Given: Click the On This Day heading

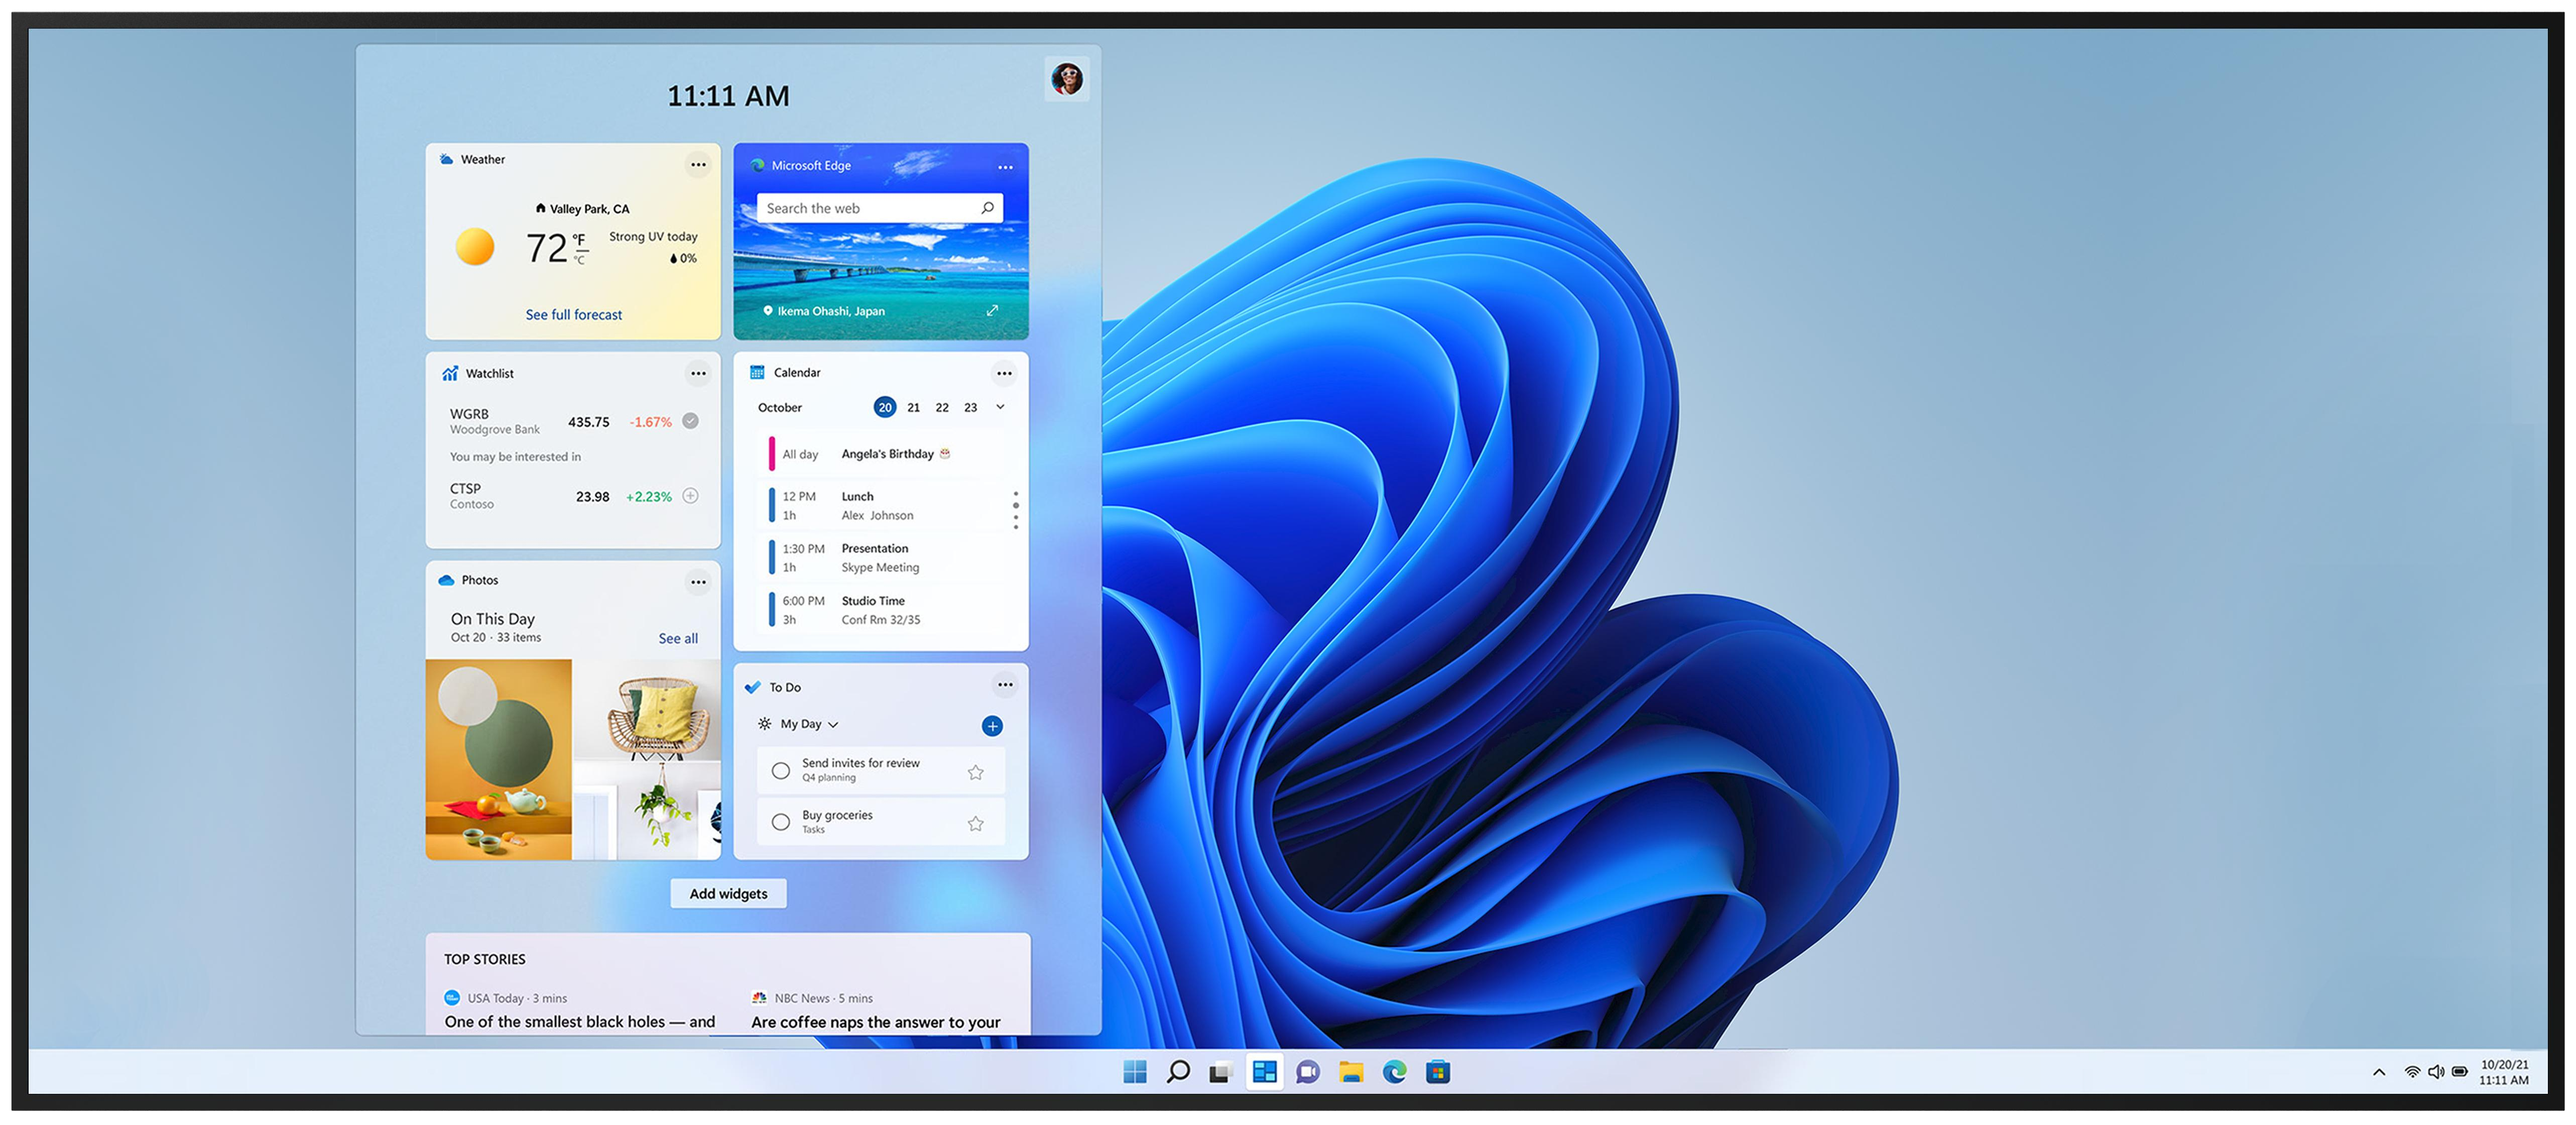Looking at the screenshot, I should pos(493,619).
